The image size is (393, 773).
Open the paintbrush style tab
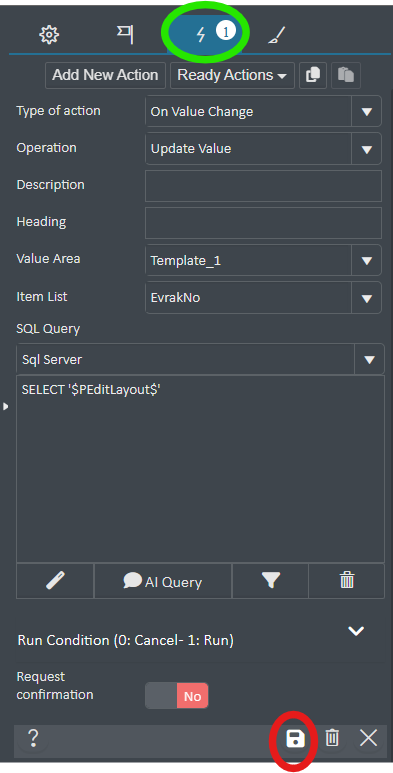click(x=277, y=35)
